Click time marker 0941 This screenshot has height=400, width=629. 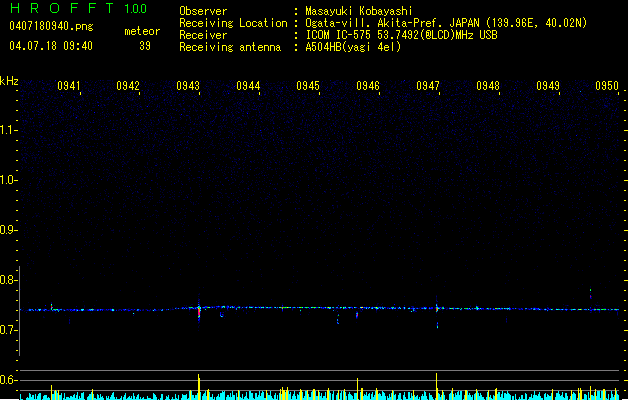click(69, 86)
